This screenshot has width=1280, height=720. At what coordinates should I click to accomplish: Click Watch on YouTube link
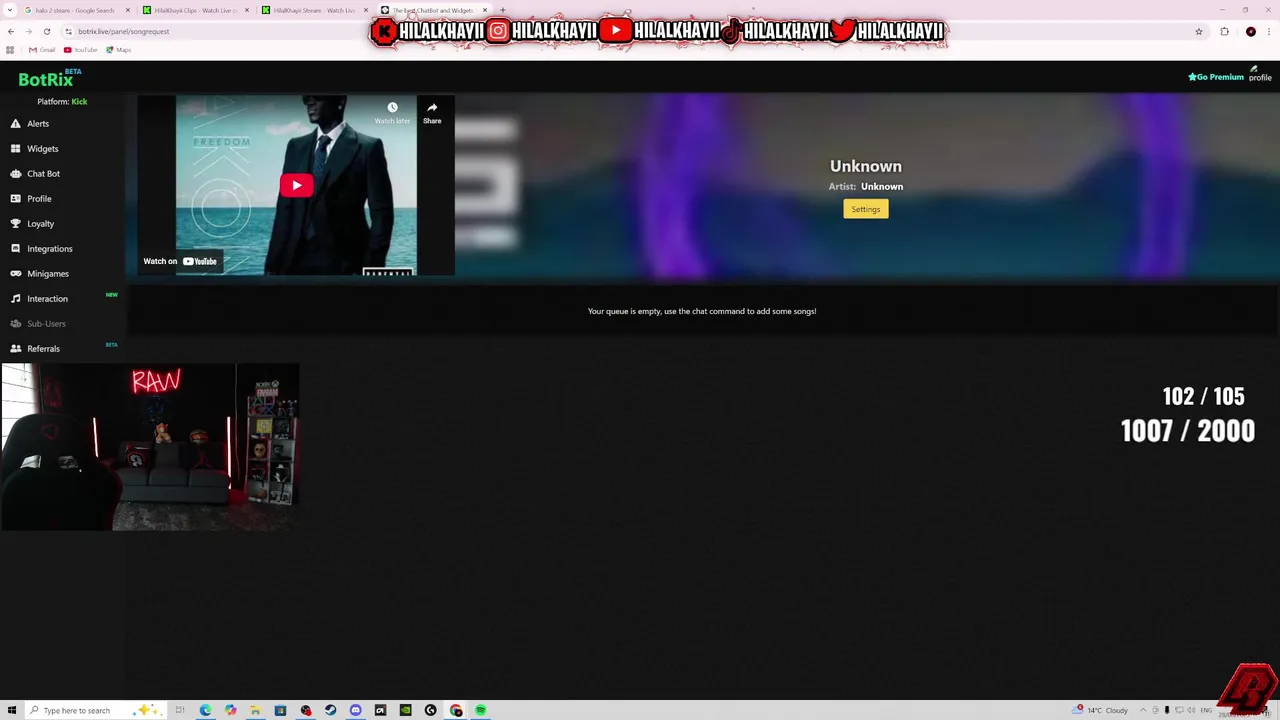pyautogui.click(x=180, y=261)
